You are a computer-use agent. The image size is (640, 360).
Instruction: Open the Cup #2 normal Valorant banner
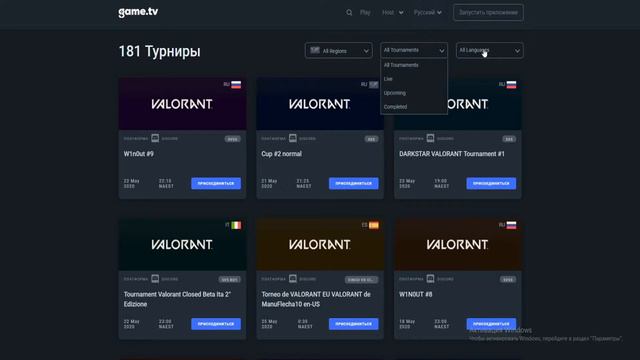click(320, 104)
